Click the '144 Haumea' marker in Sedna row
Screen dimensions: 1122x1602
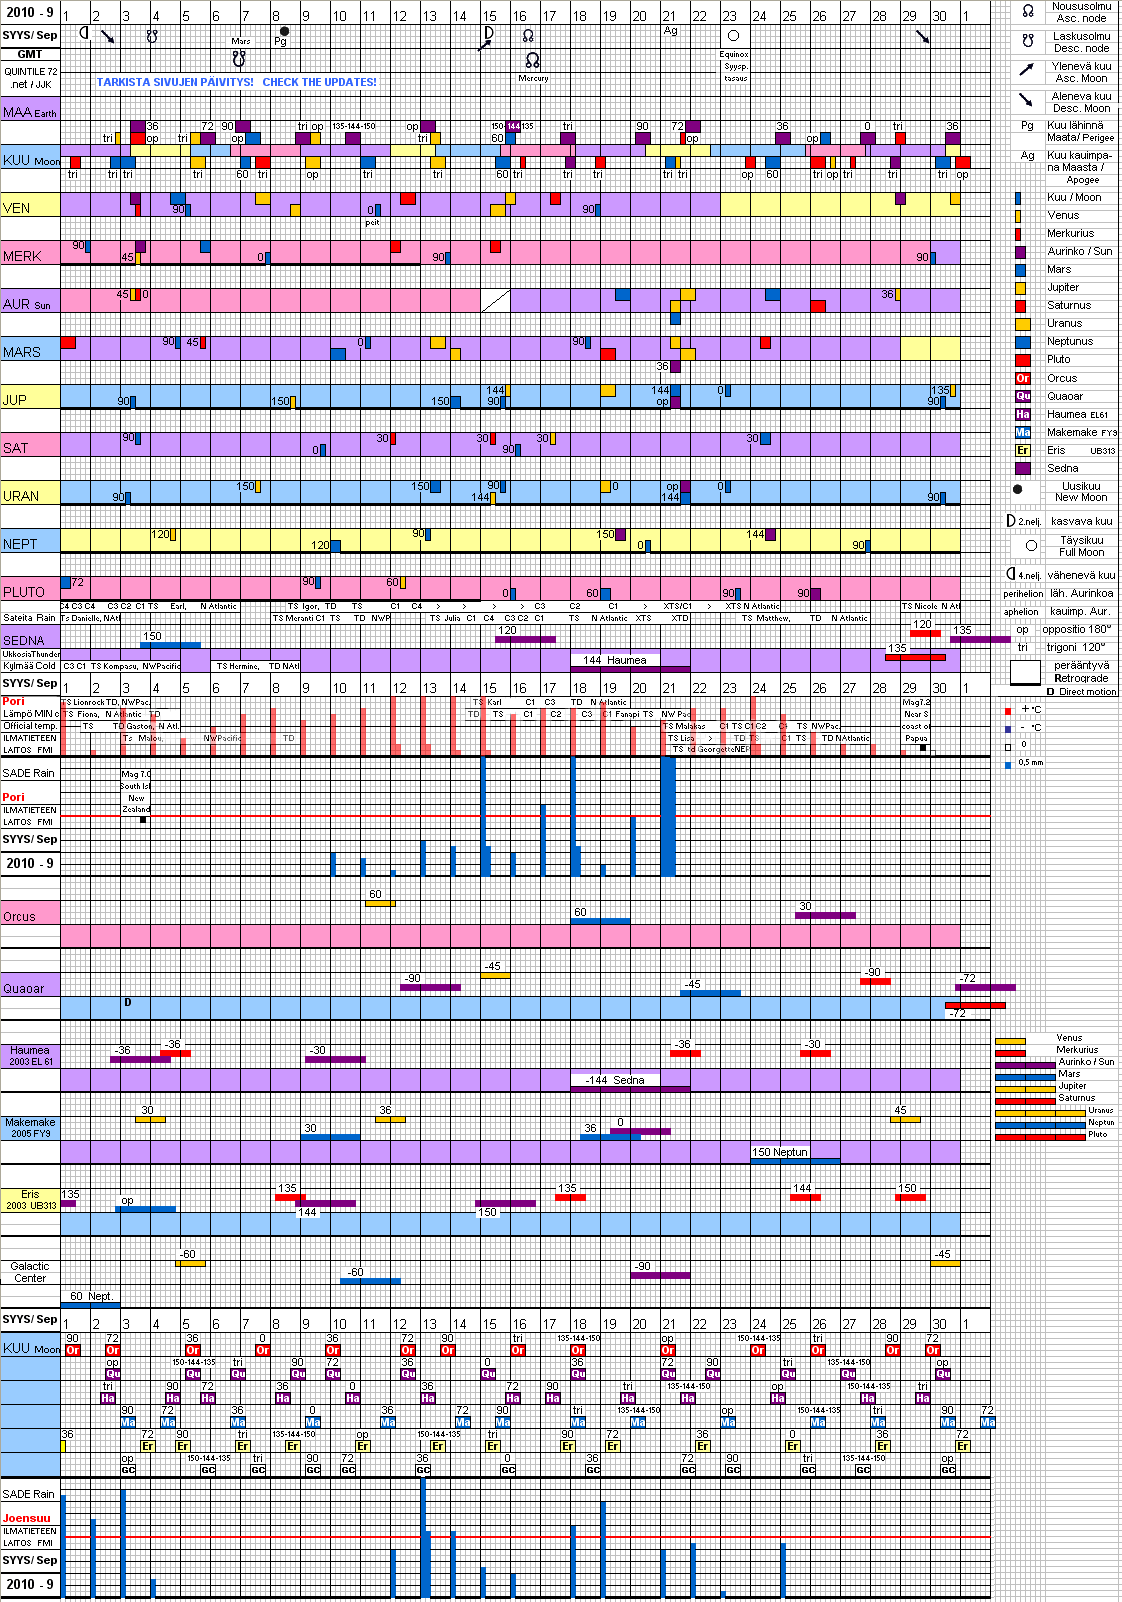click(614, 660)
